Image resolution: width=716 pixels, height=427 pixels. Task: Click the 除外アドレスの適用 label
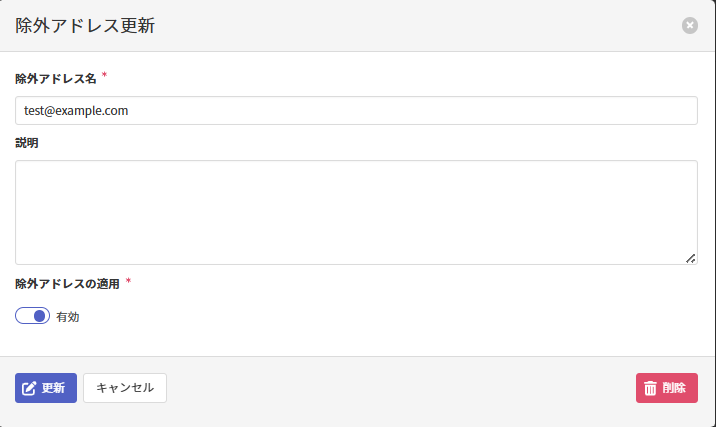[67, 284]
